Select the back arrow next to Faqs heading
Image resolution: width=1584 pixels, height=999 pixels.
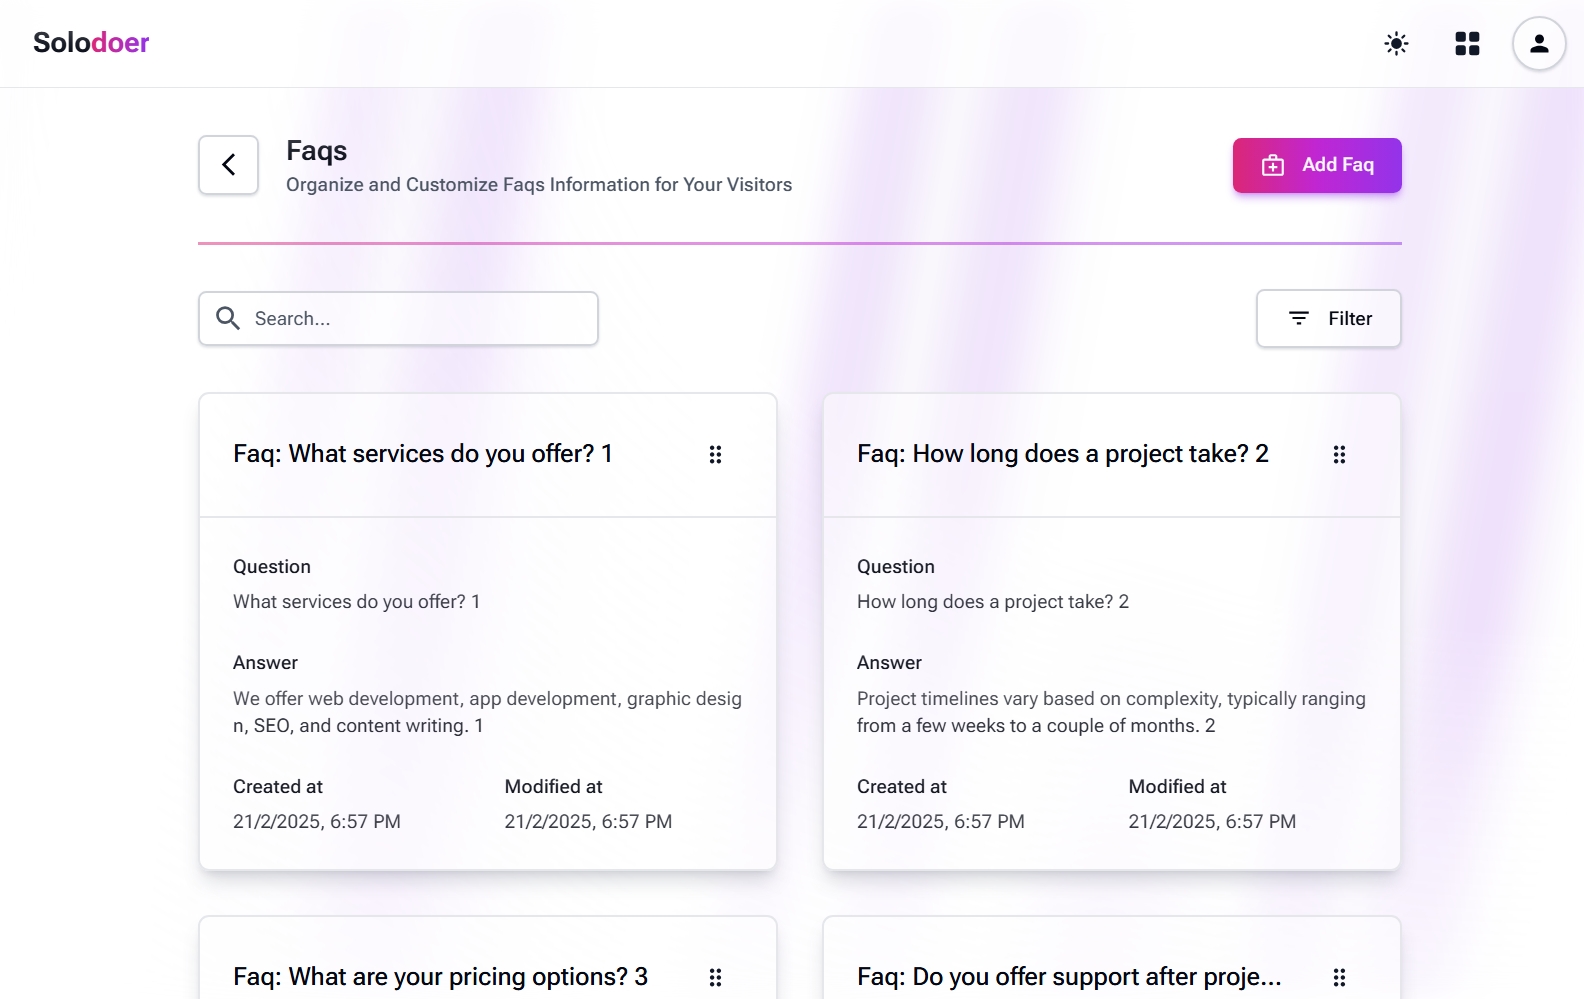point(228,165)
